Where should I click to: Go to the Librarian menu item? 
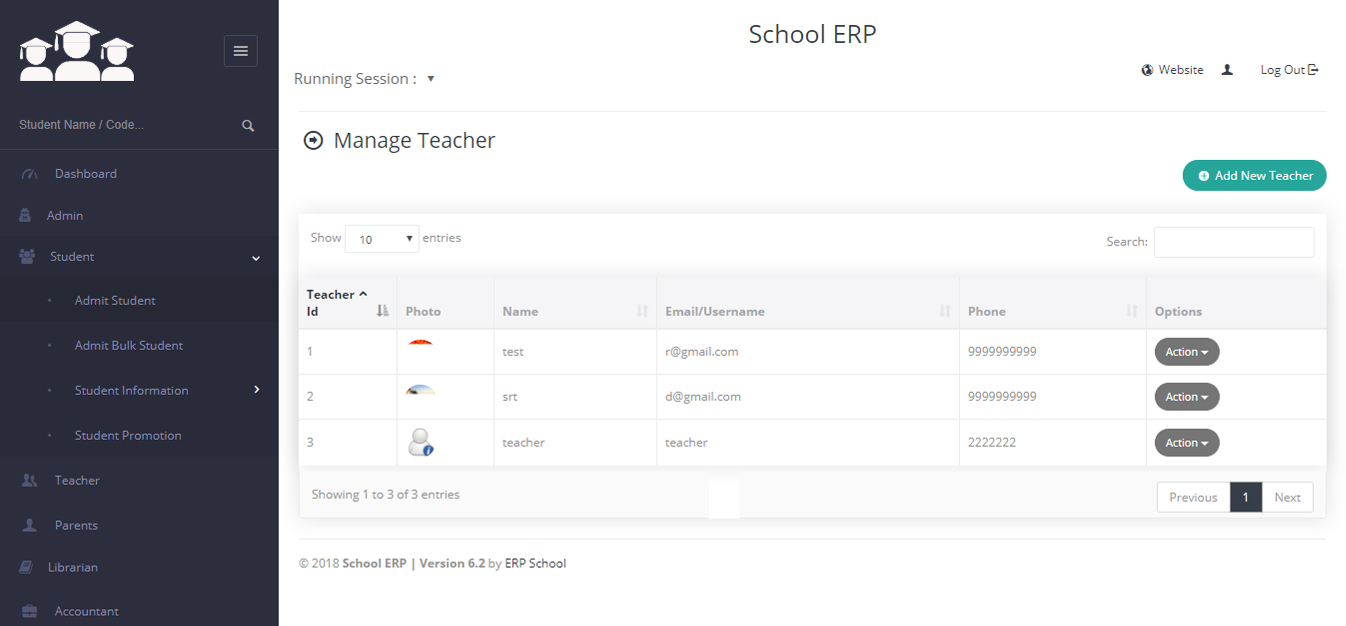72,567
